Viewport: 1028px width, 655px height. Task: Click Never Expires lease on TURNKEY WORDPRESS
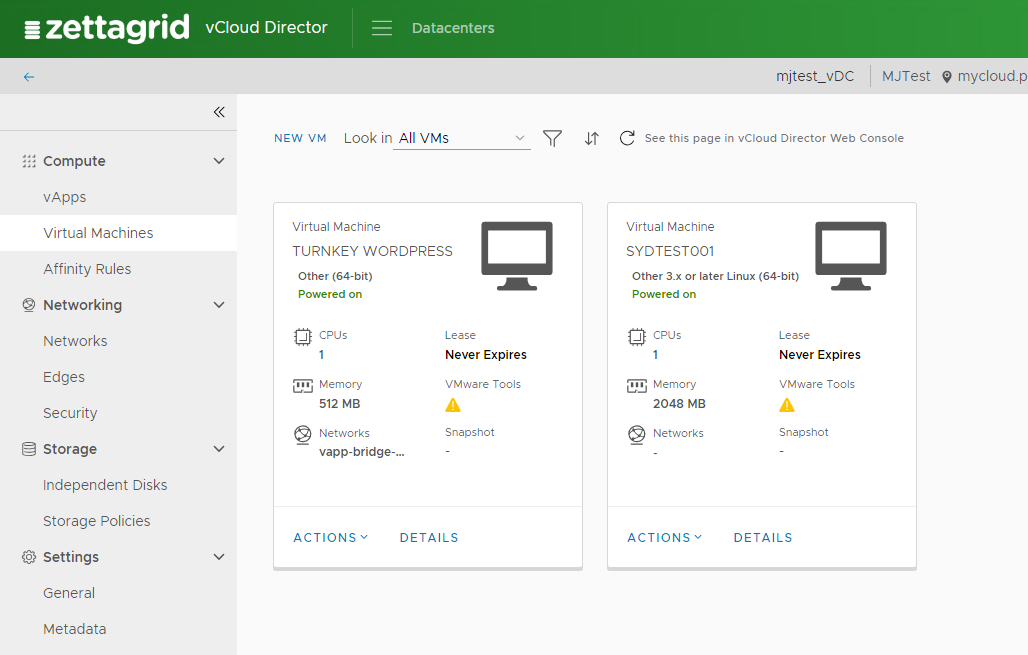pos(486,355)
